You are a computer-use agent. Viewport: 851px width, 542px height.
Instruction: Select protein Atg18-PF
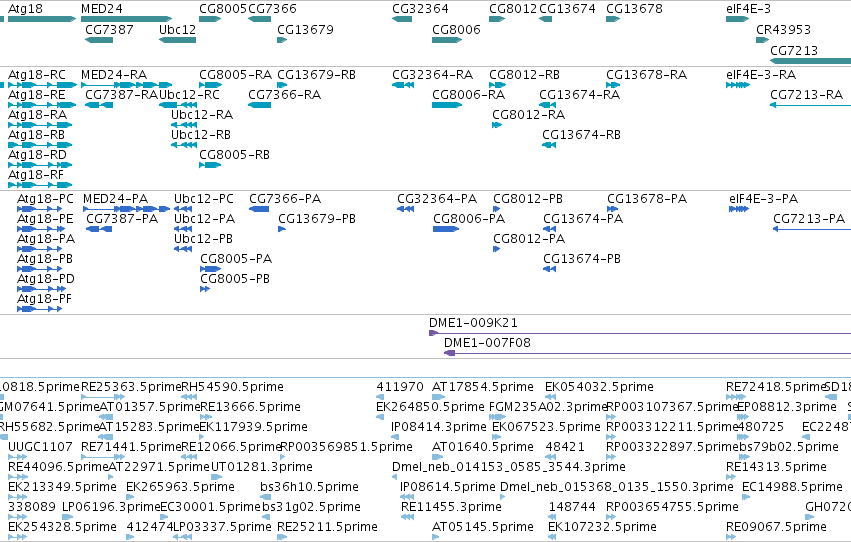pos(40,309)
